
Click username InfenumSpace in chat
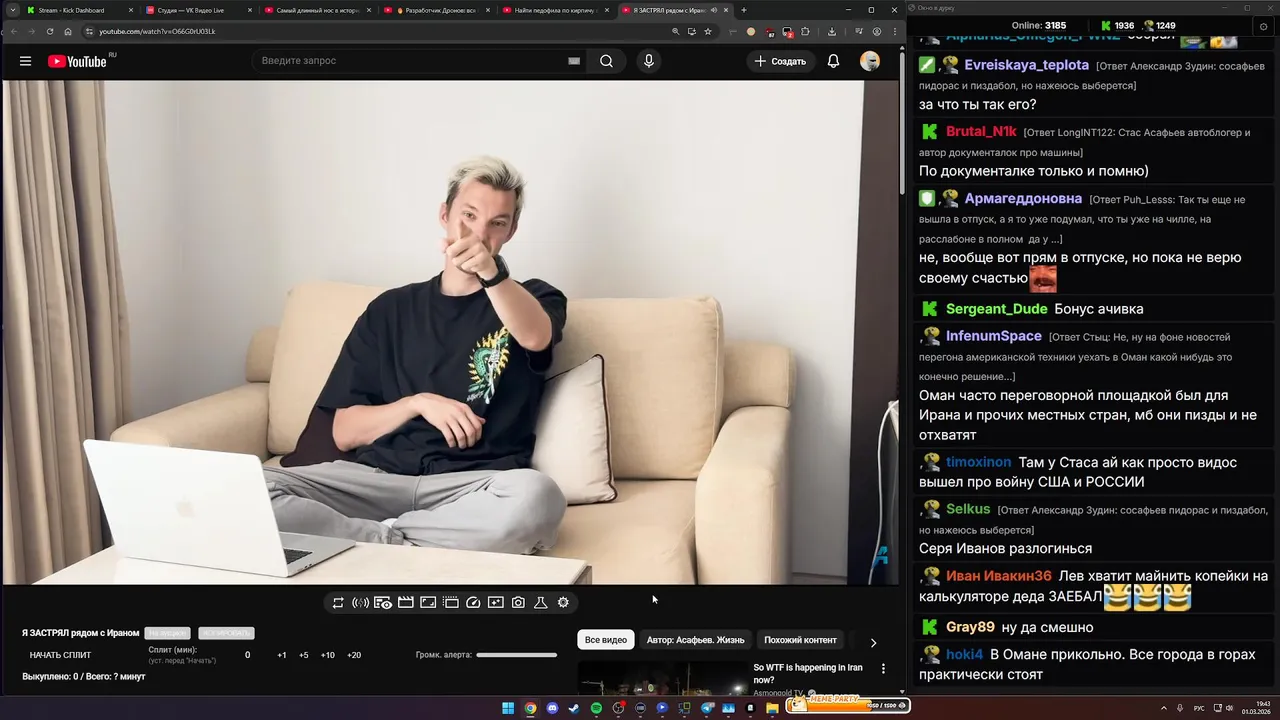click(994, 336)
